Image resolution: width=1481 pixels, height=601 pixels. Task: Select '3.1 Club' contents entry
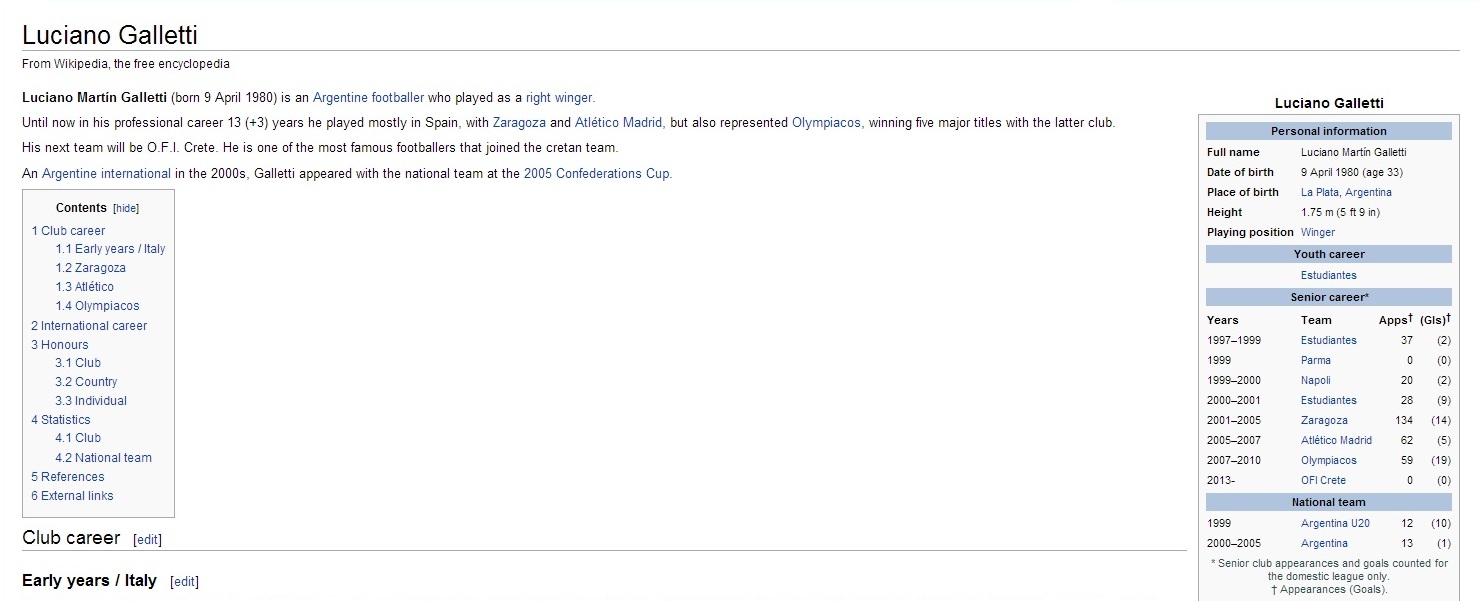pyautogui.click(x=78, y=363)
